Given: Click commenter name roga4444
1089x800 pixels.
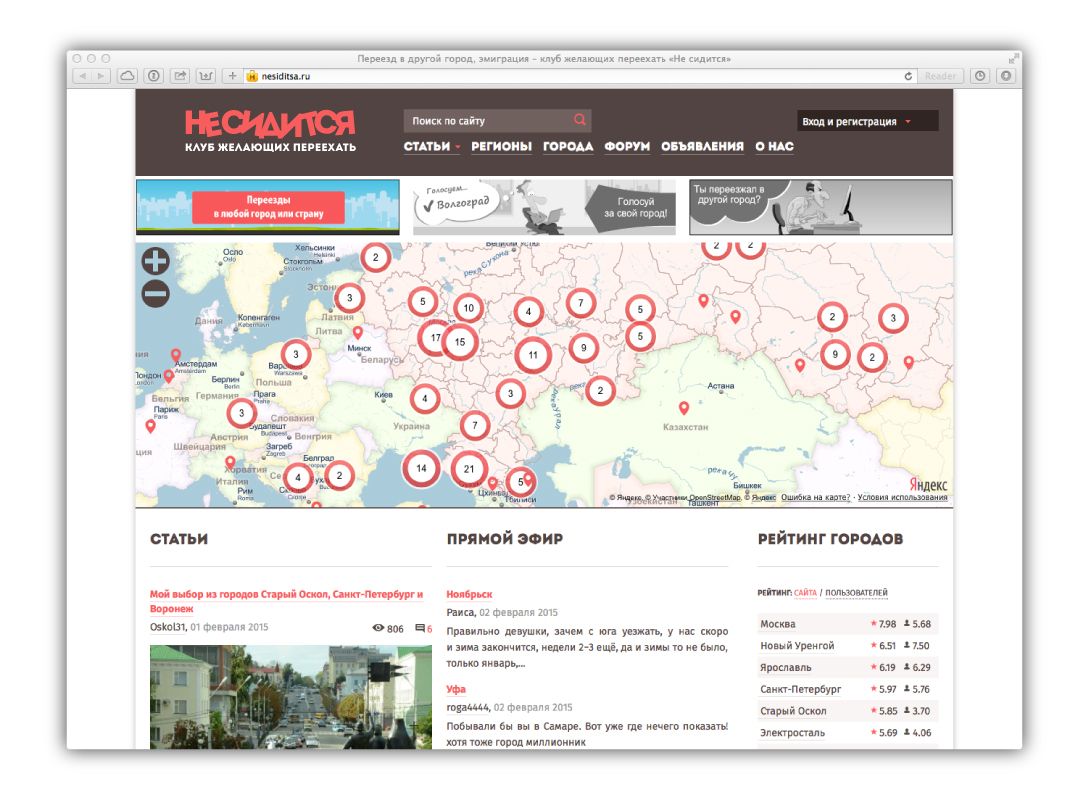Looking at the screenshot, I should tap(467, 707).
